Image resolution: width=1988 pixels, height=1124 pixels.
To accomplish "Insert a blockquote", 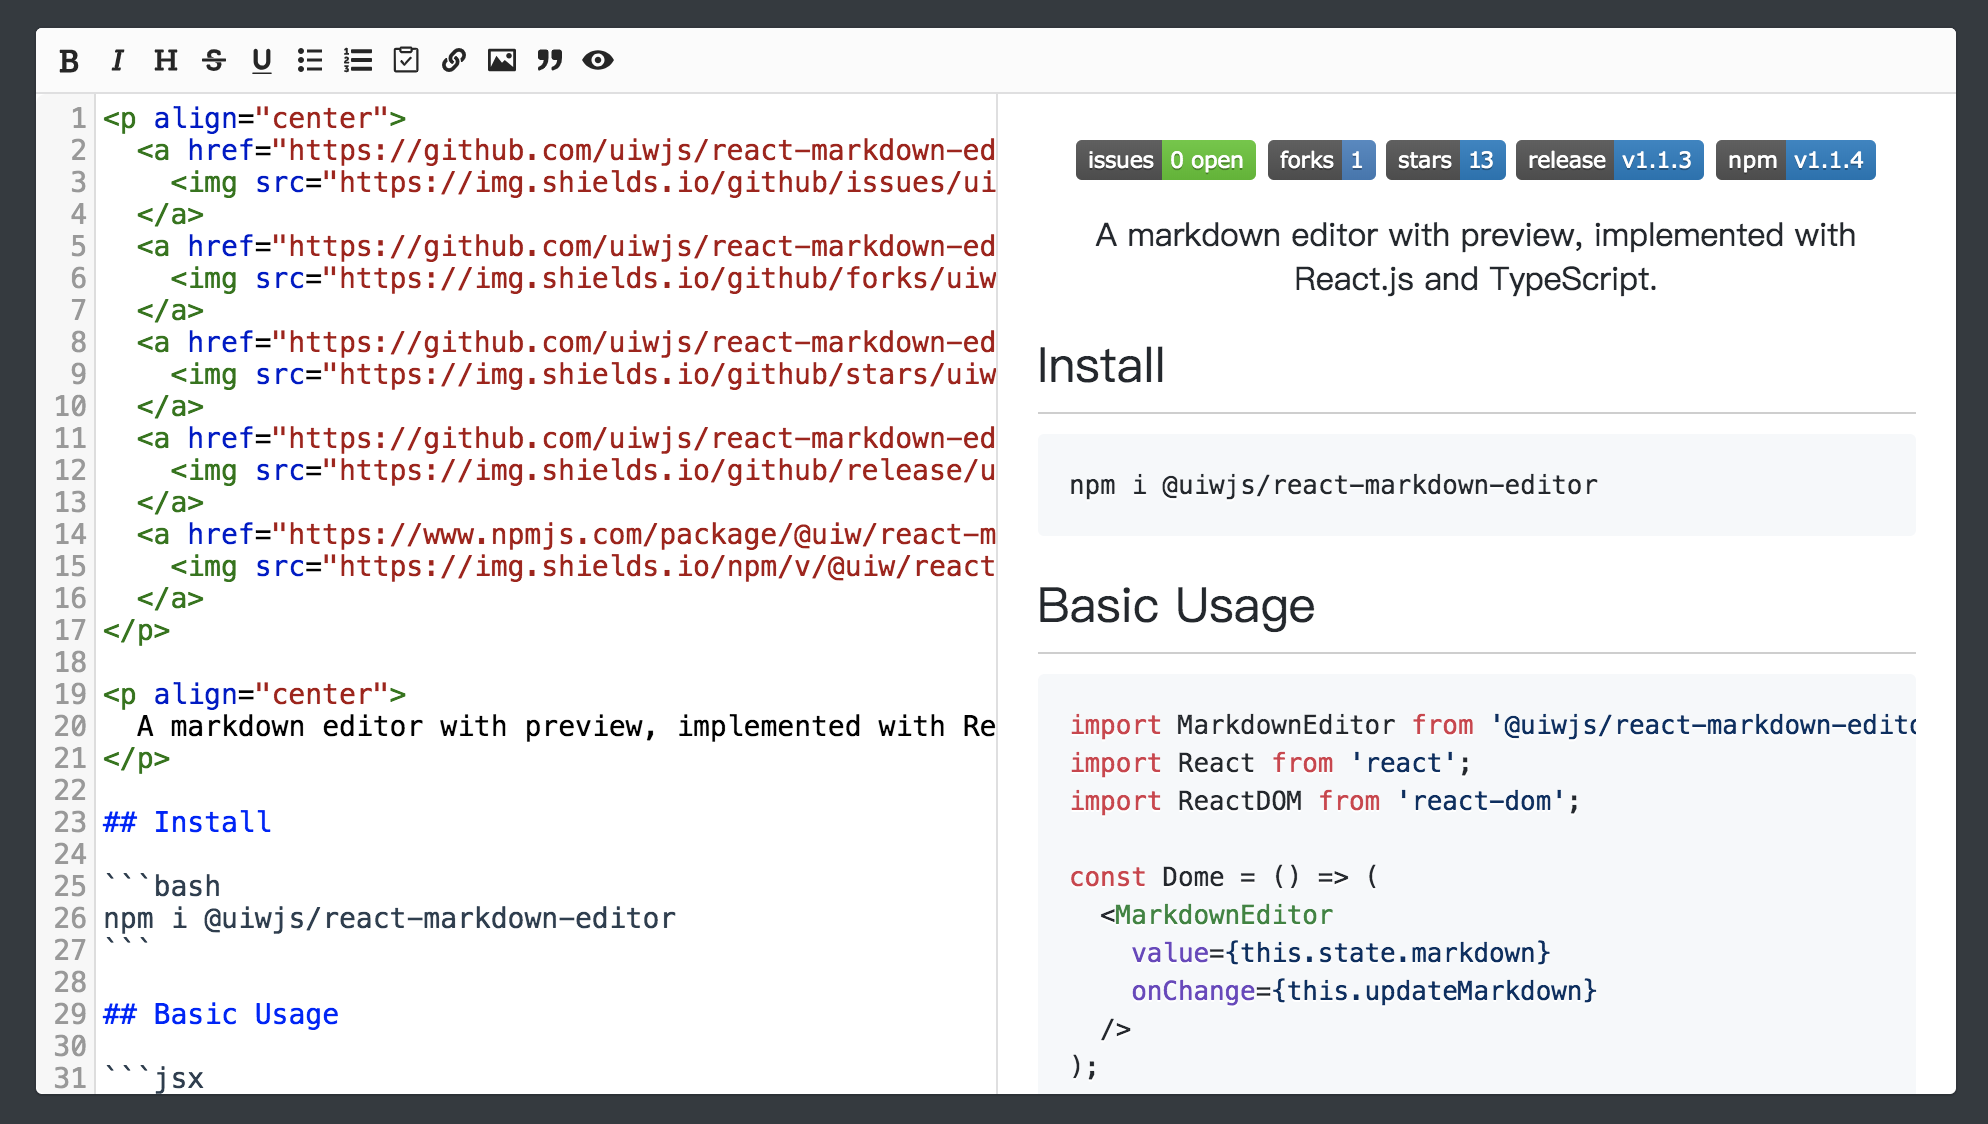I will pos(549,60).
